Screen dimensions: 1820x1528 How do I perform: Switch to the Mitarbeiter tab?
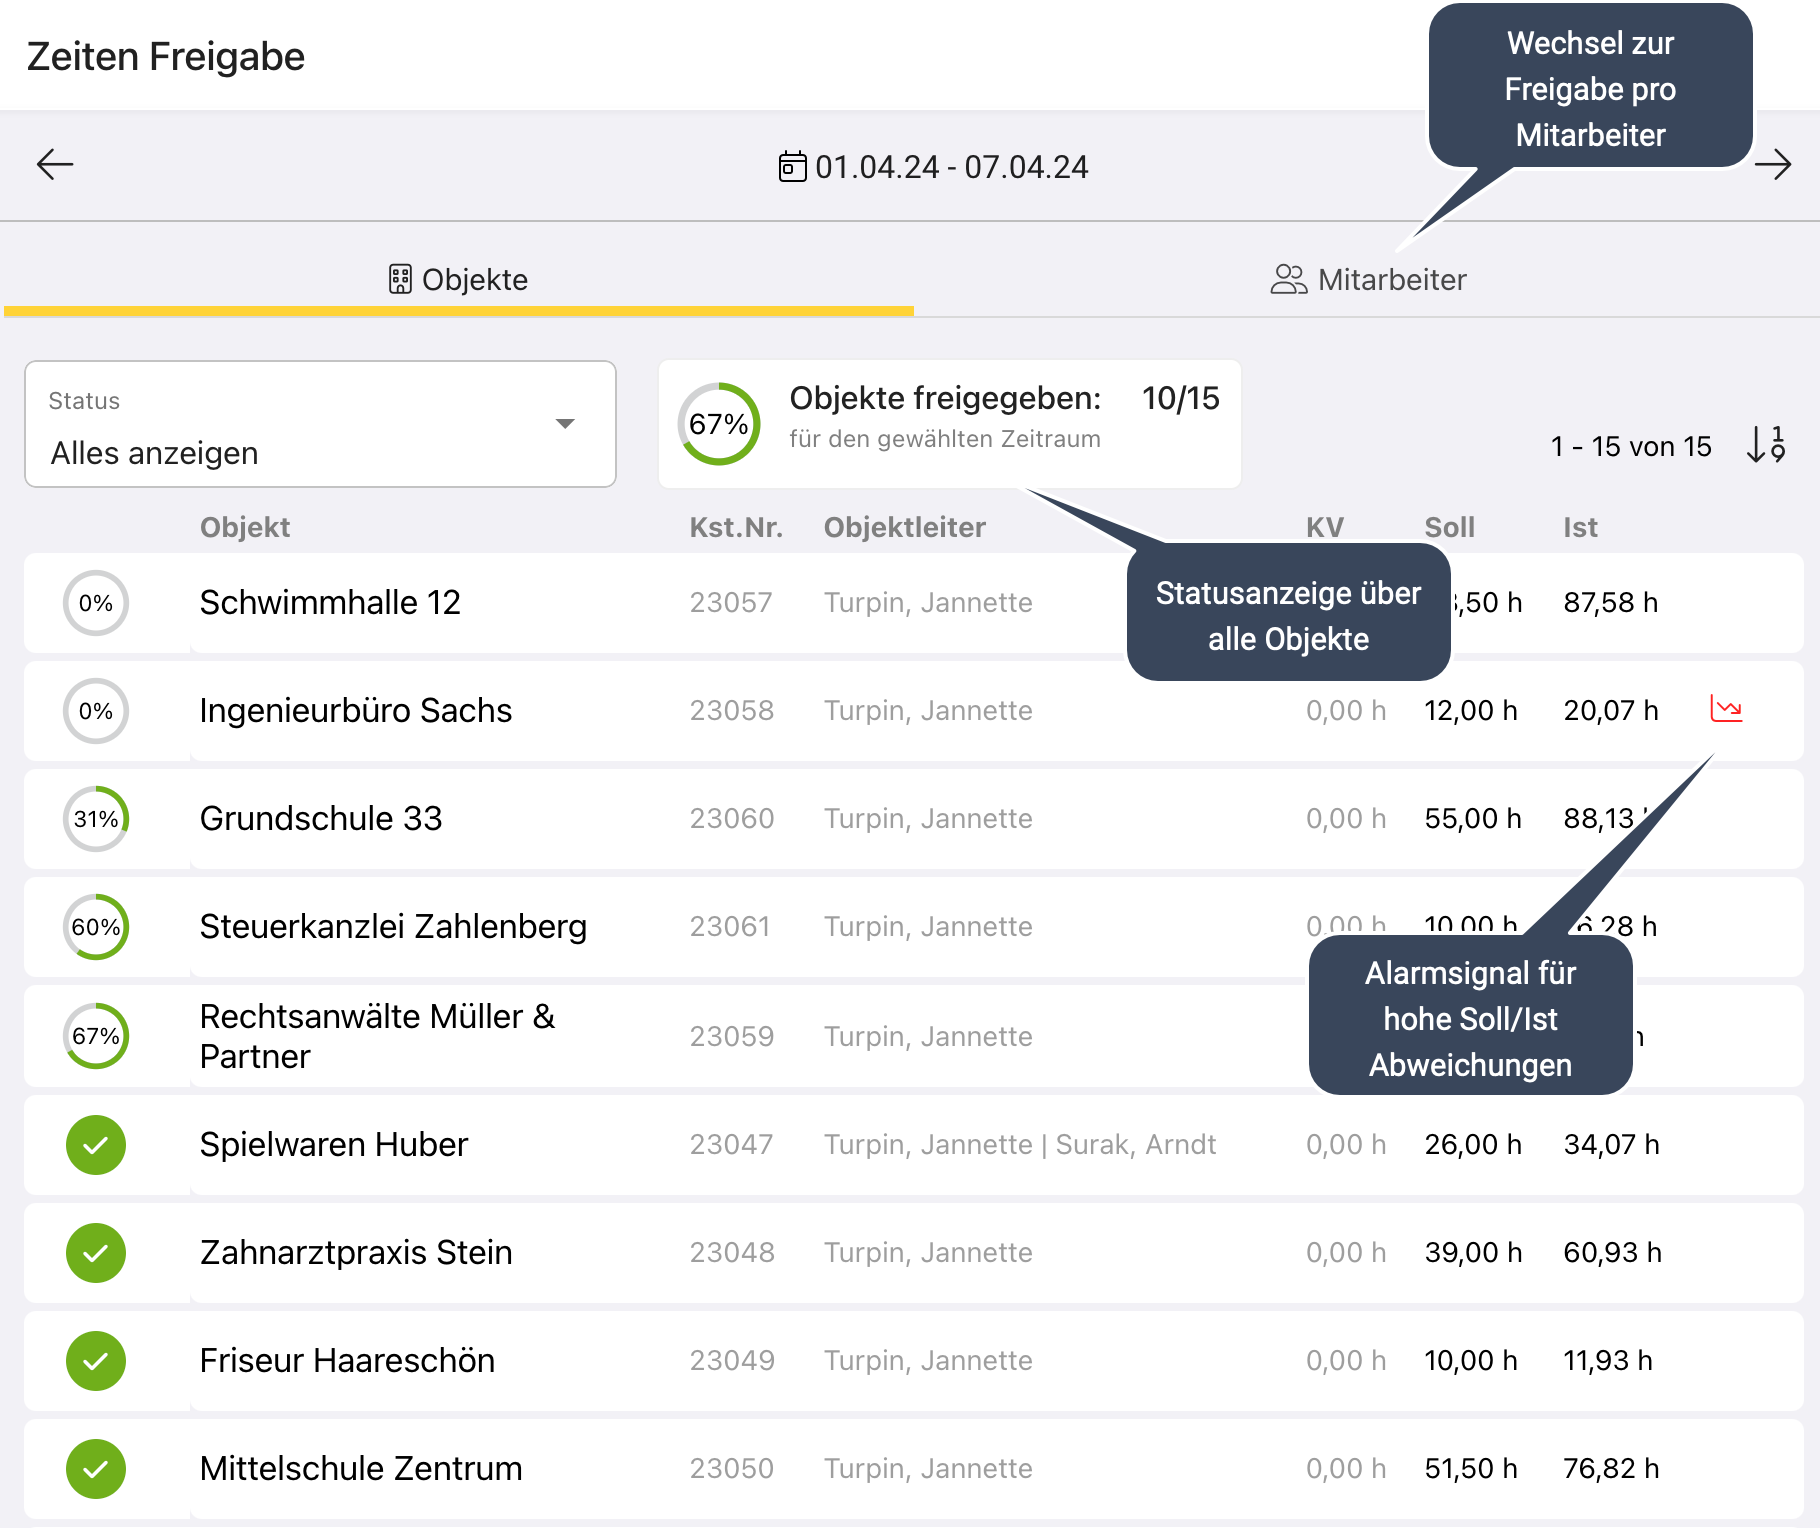(x=1368, y=279)
